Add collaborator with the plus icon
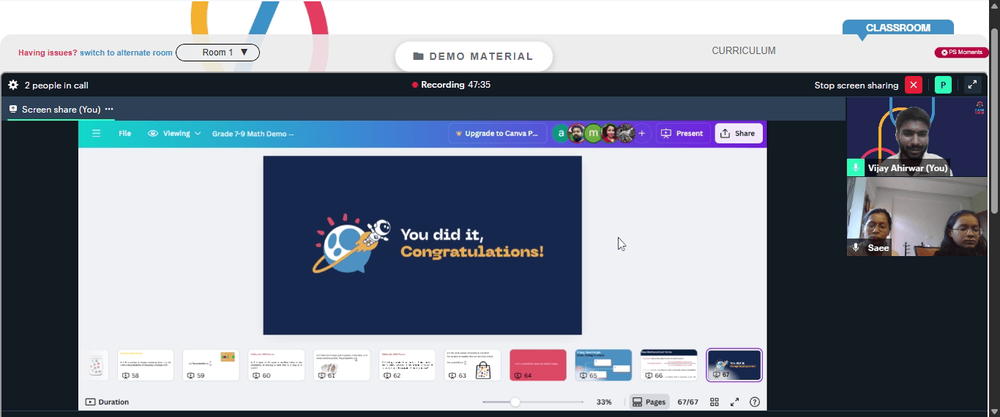 642,134
